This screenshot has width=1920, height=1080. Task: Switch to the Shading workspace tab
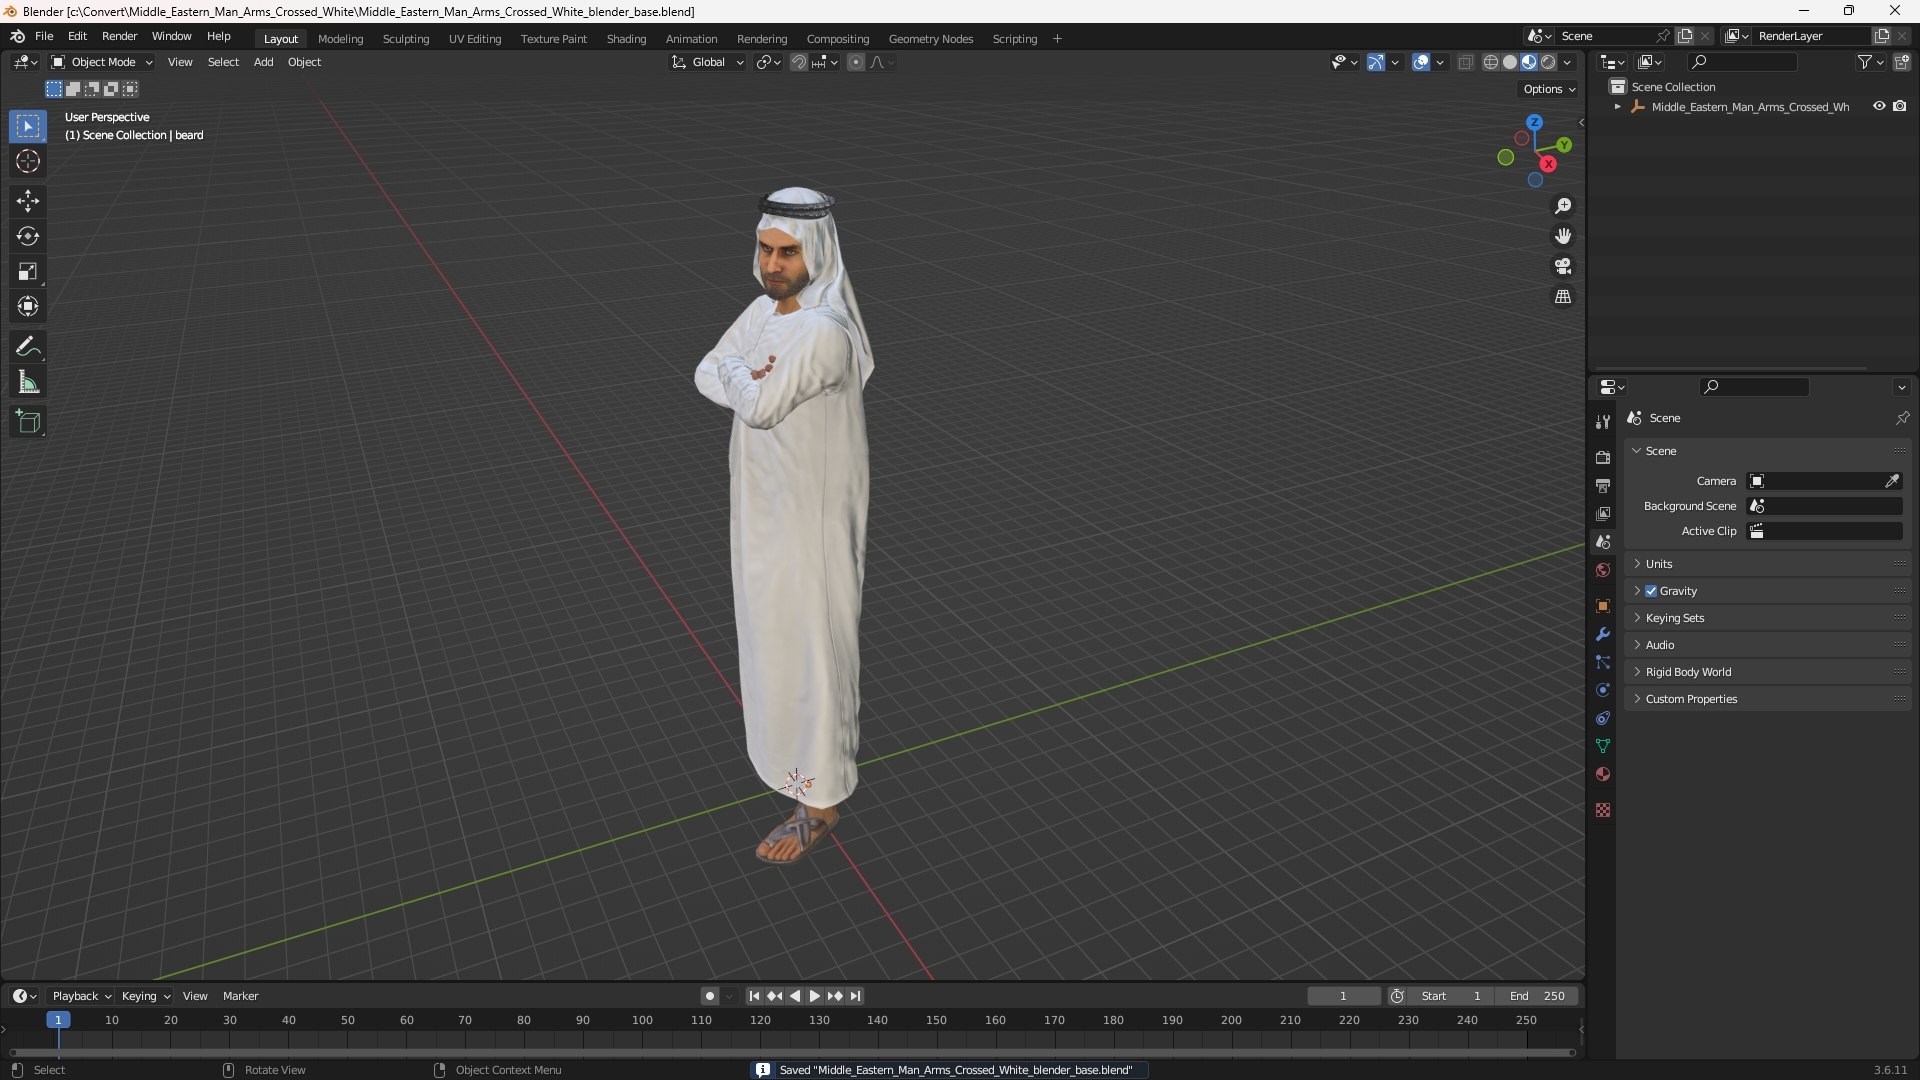click(x=626, y=39)
